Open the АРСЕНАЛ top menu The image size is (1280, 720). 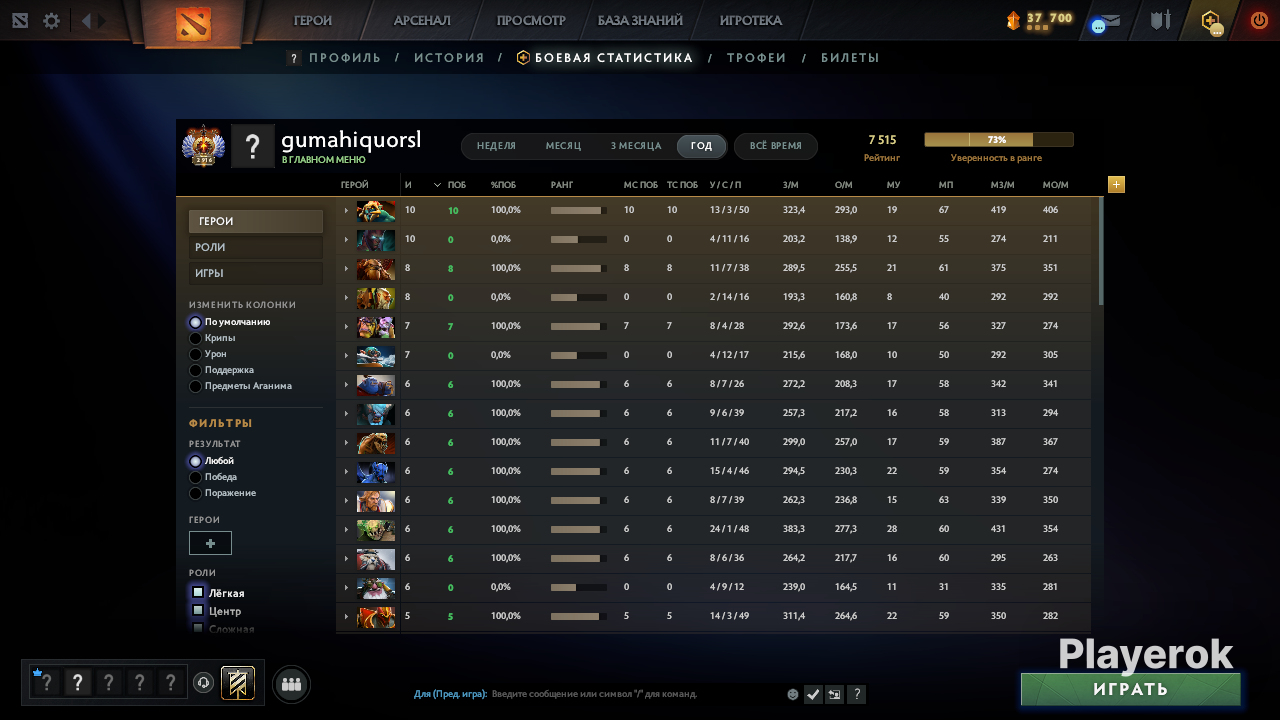422,21
